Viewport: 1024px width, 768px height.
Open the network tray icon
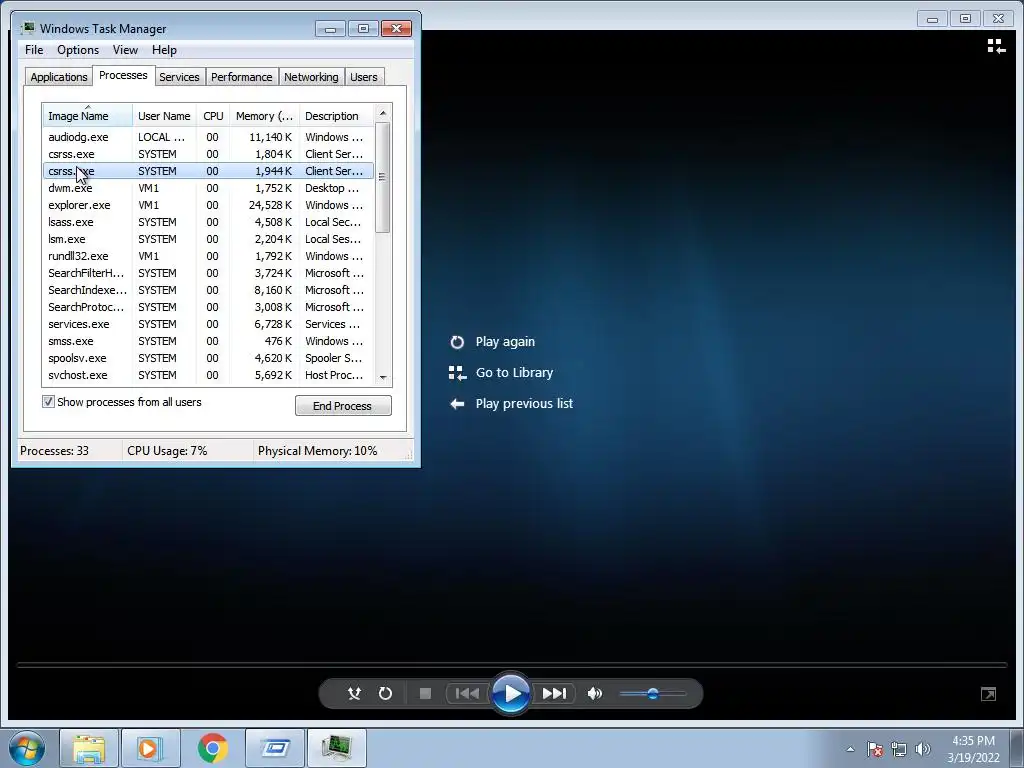(x=899, y=749)
